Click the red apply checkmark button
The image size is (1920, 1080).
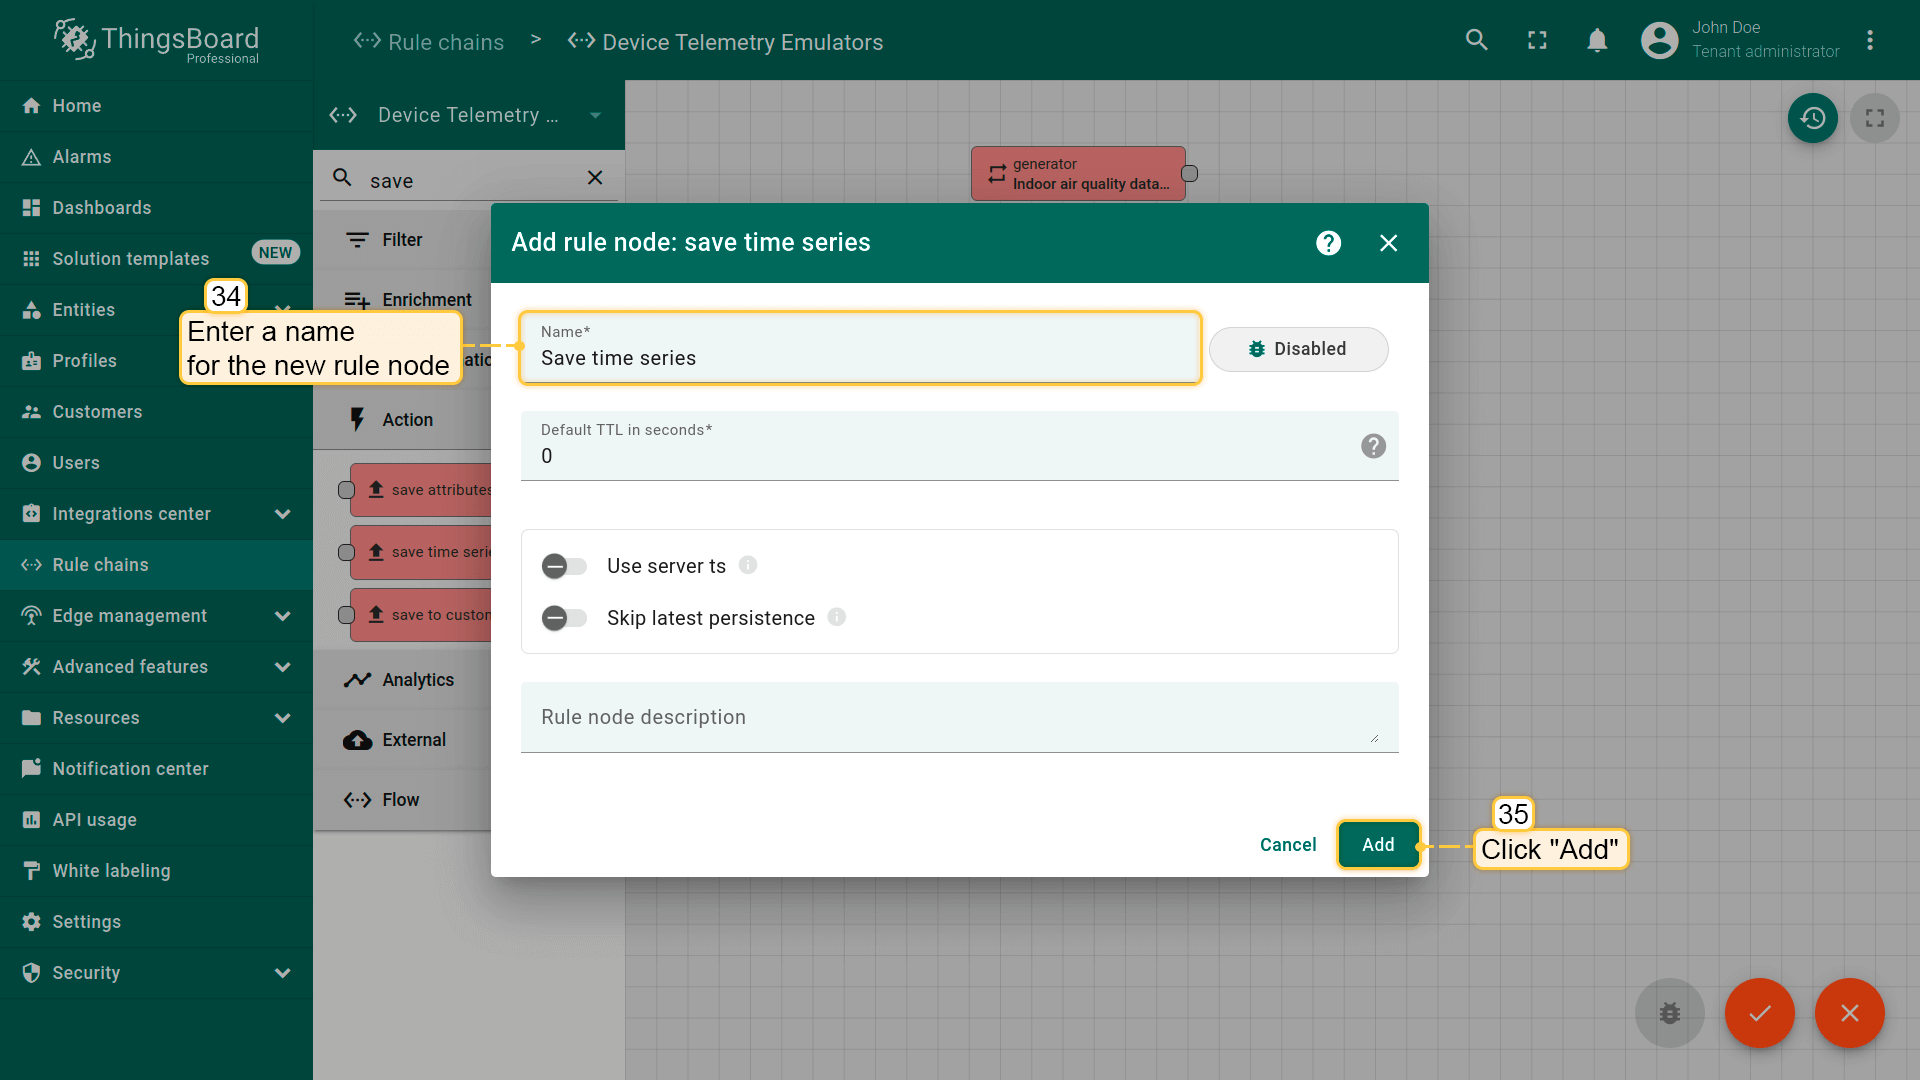(1759, 1012)
